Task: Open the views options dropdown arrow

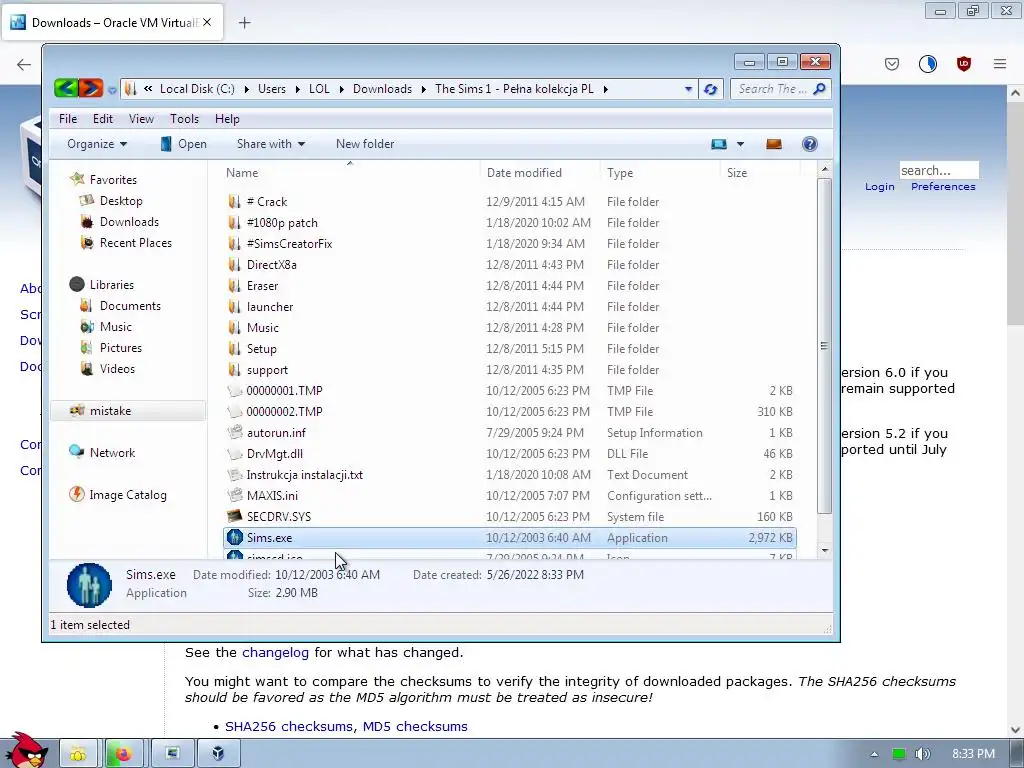Action: click(x=740, y=144)
